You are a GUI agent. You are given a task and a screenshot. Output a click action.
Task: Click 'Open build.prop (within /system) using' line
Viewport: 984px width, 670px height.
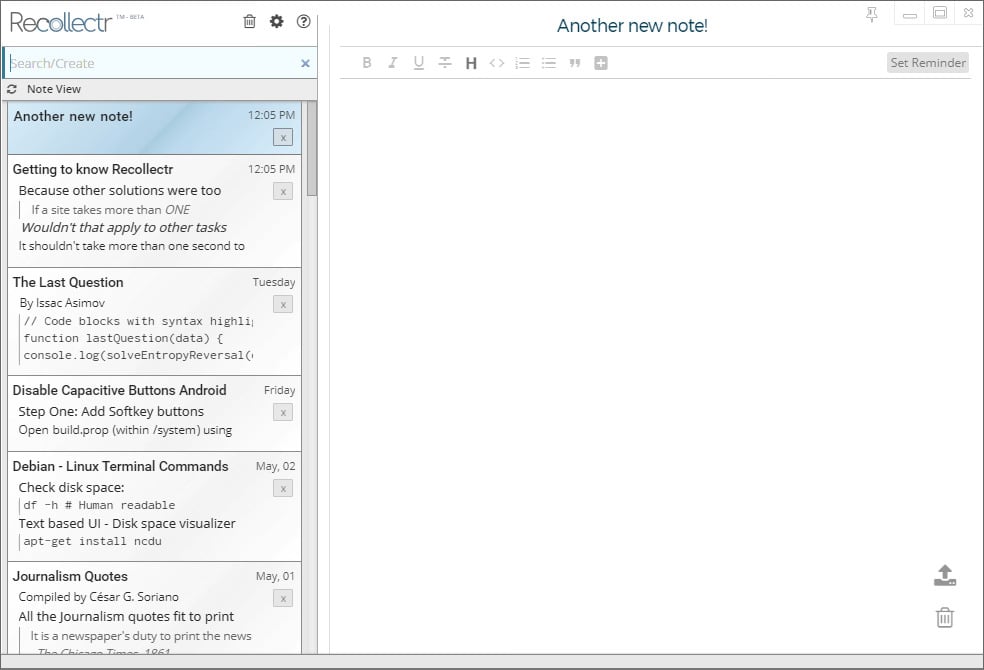click(x=126, y=430)
